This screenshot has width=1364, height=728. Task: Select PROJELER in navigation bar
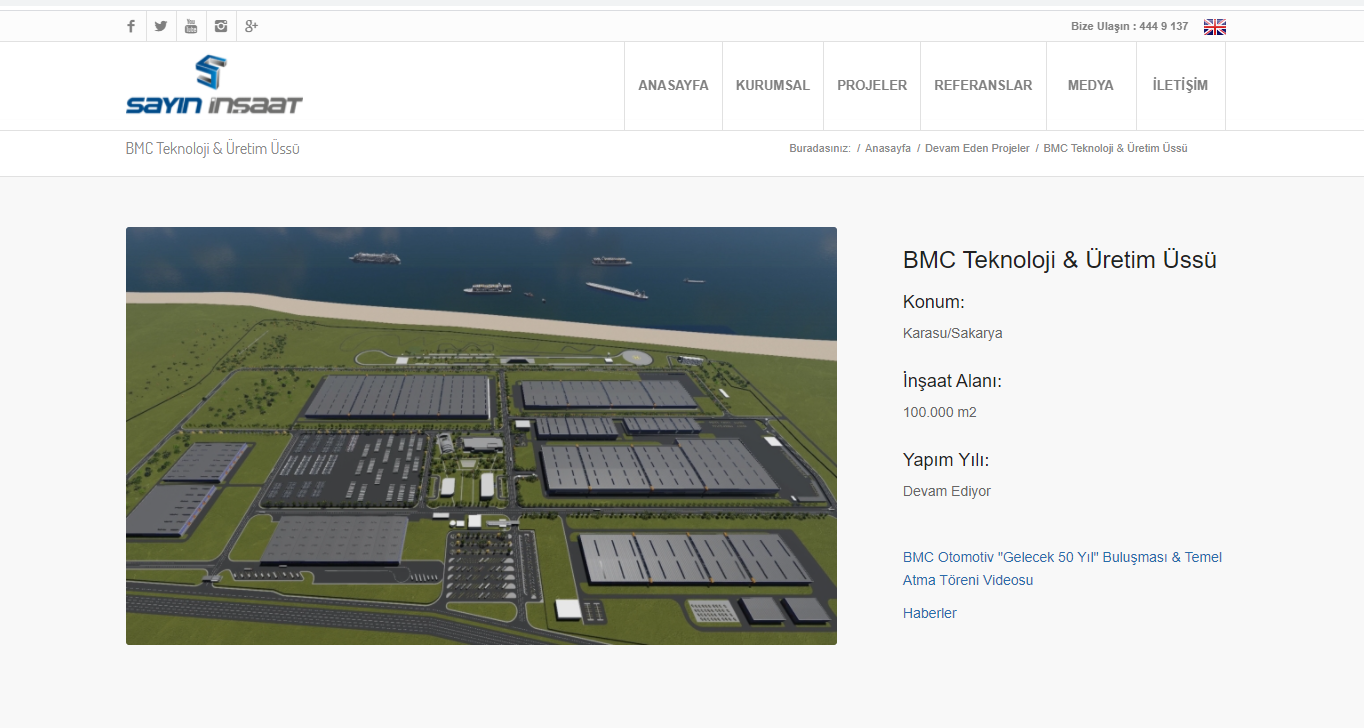click(x=872, y=86)
